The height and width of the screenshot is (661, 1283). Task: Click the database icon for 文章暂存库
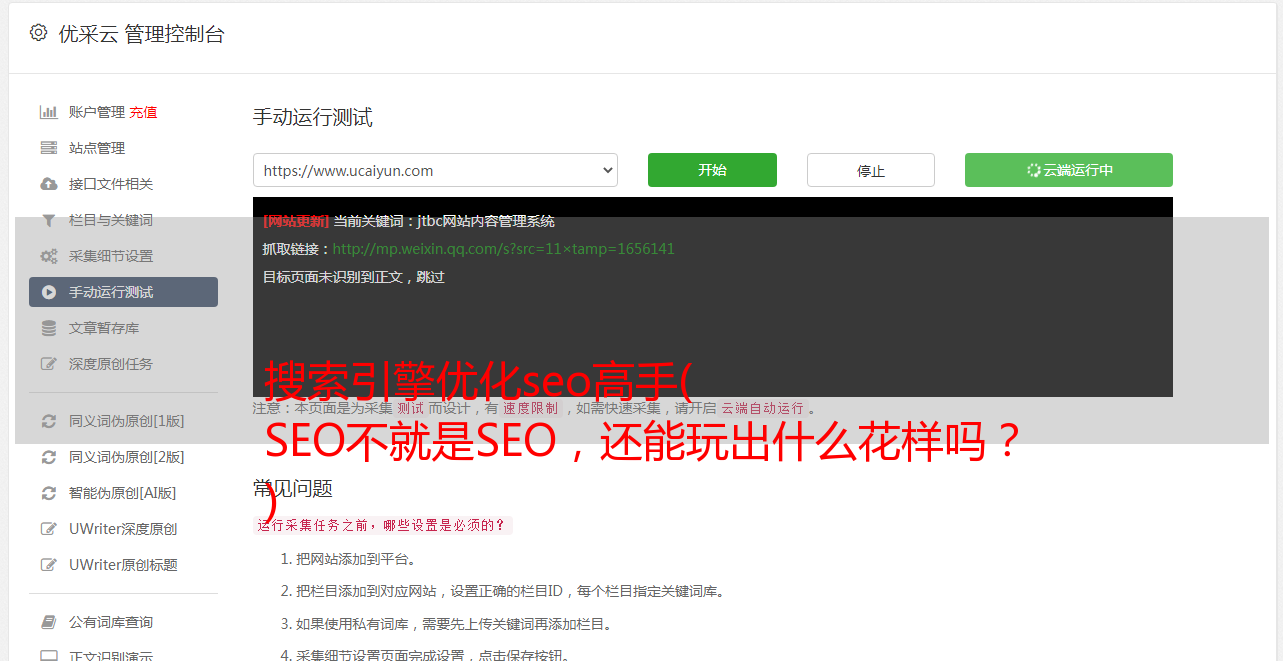[x=48, y=328]
